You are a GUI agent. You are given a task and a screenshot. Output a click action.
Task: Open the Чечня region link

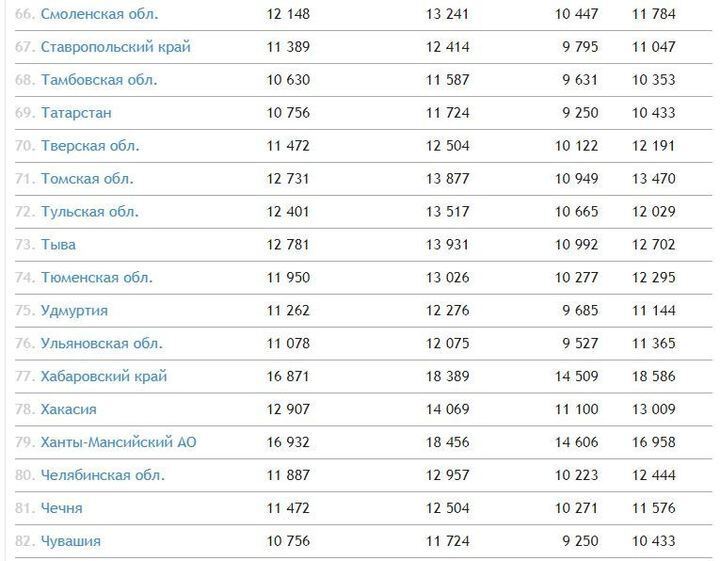click(62, 509)
